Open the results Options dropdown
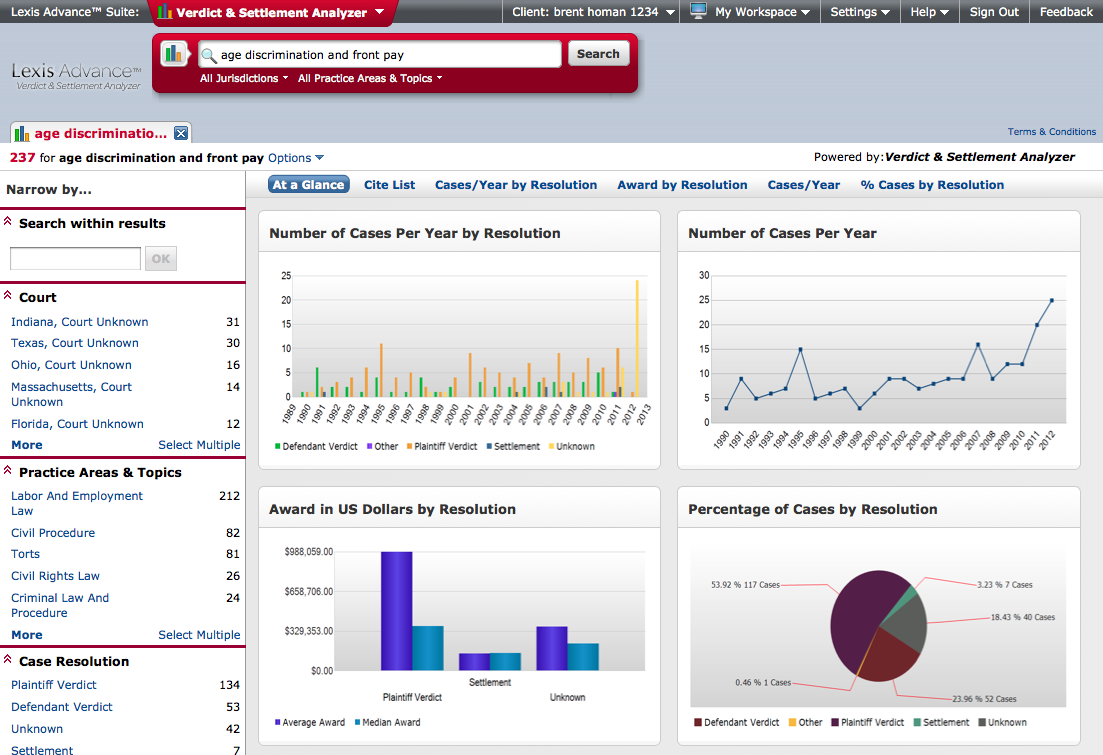The height and width of the screenshot is (755, 1103). [296, 158]
